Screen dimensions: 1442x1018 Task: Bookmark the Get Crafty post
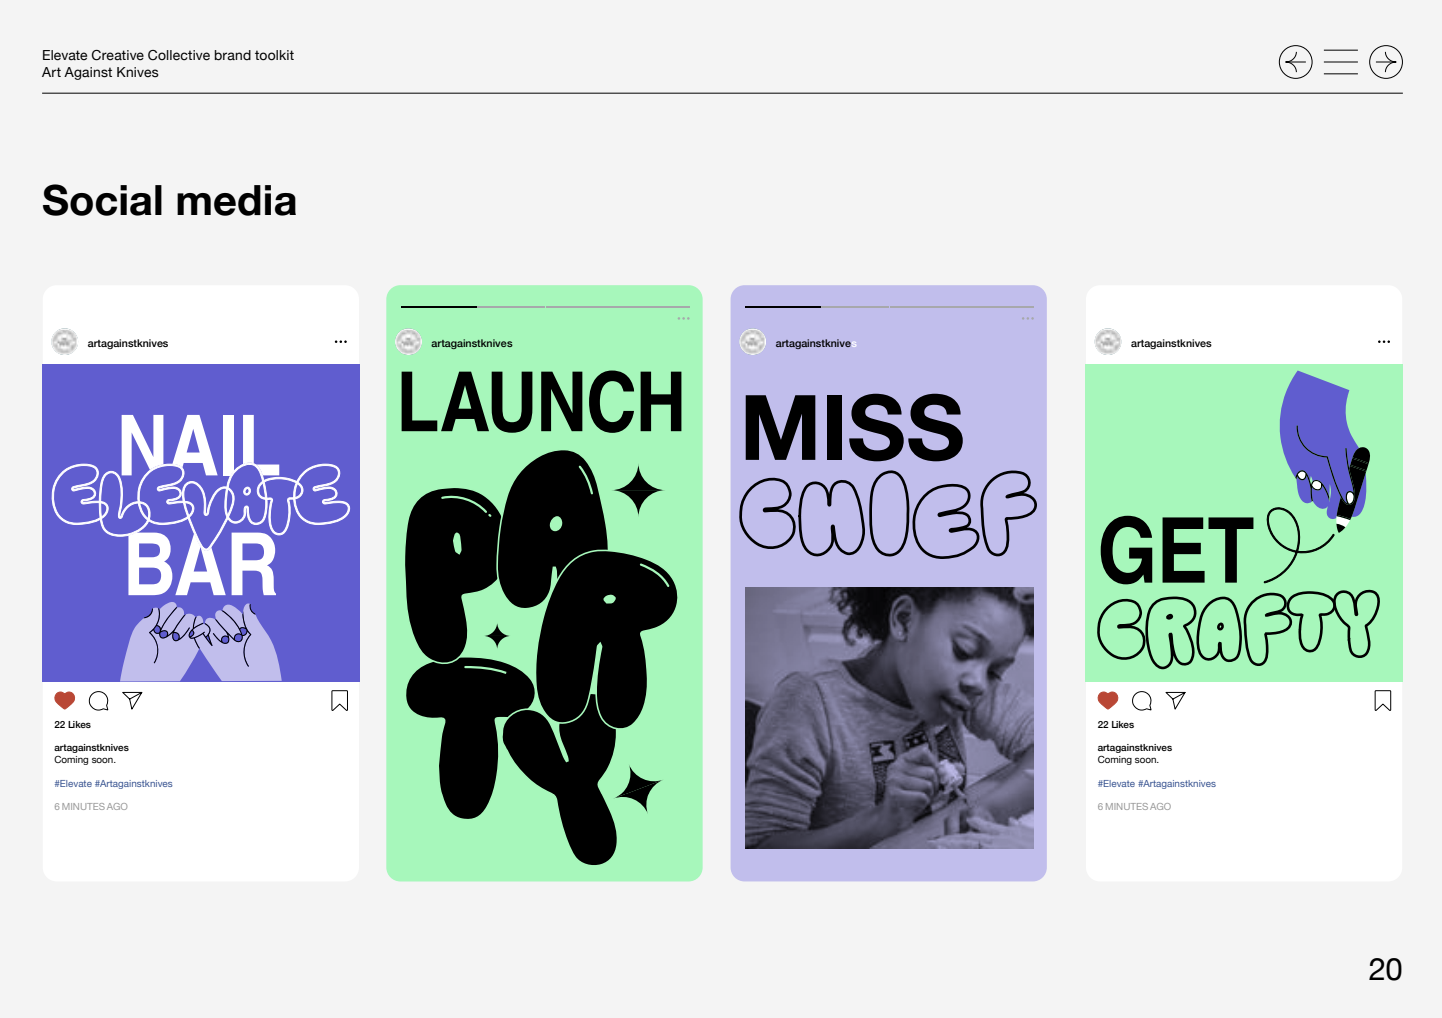click(x=1383, y=701)
